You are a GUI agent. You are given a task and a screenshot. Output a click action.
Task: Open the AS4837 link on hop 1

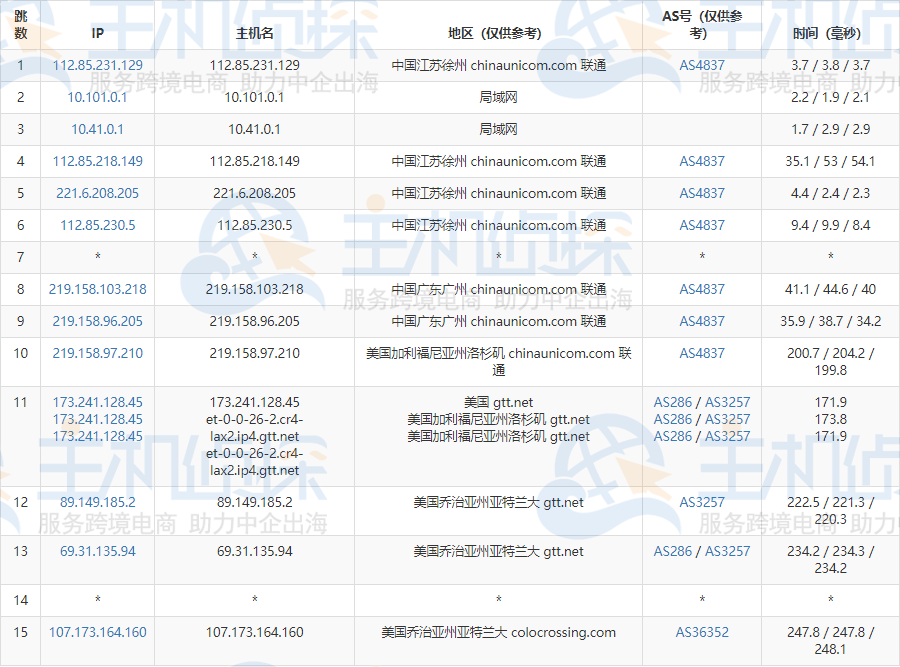[702, 65]
